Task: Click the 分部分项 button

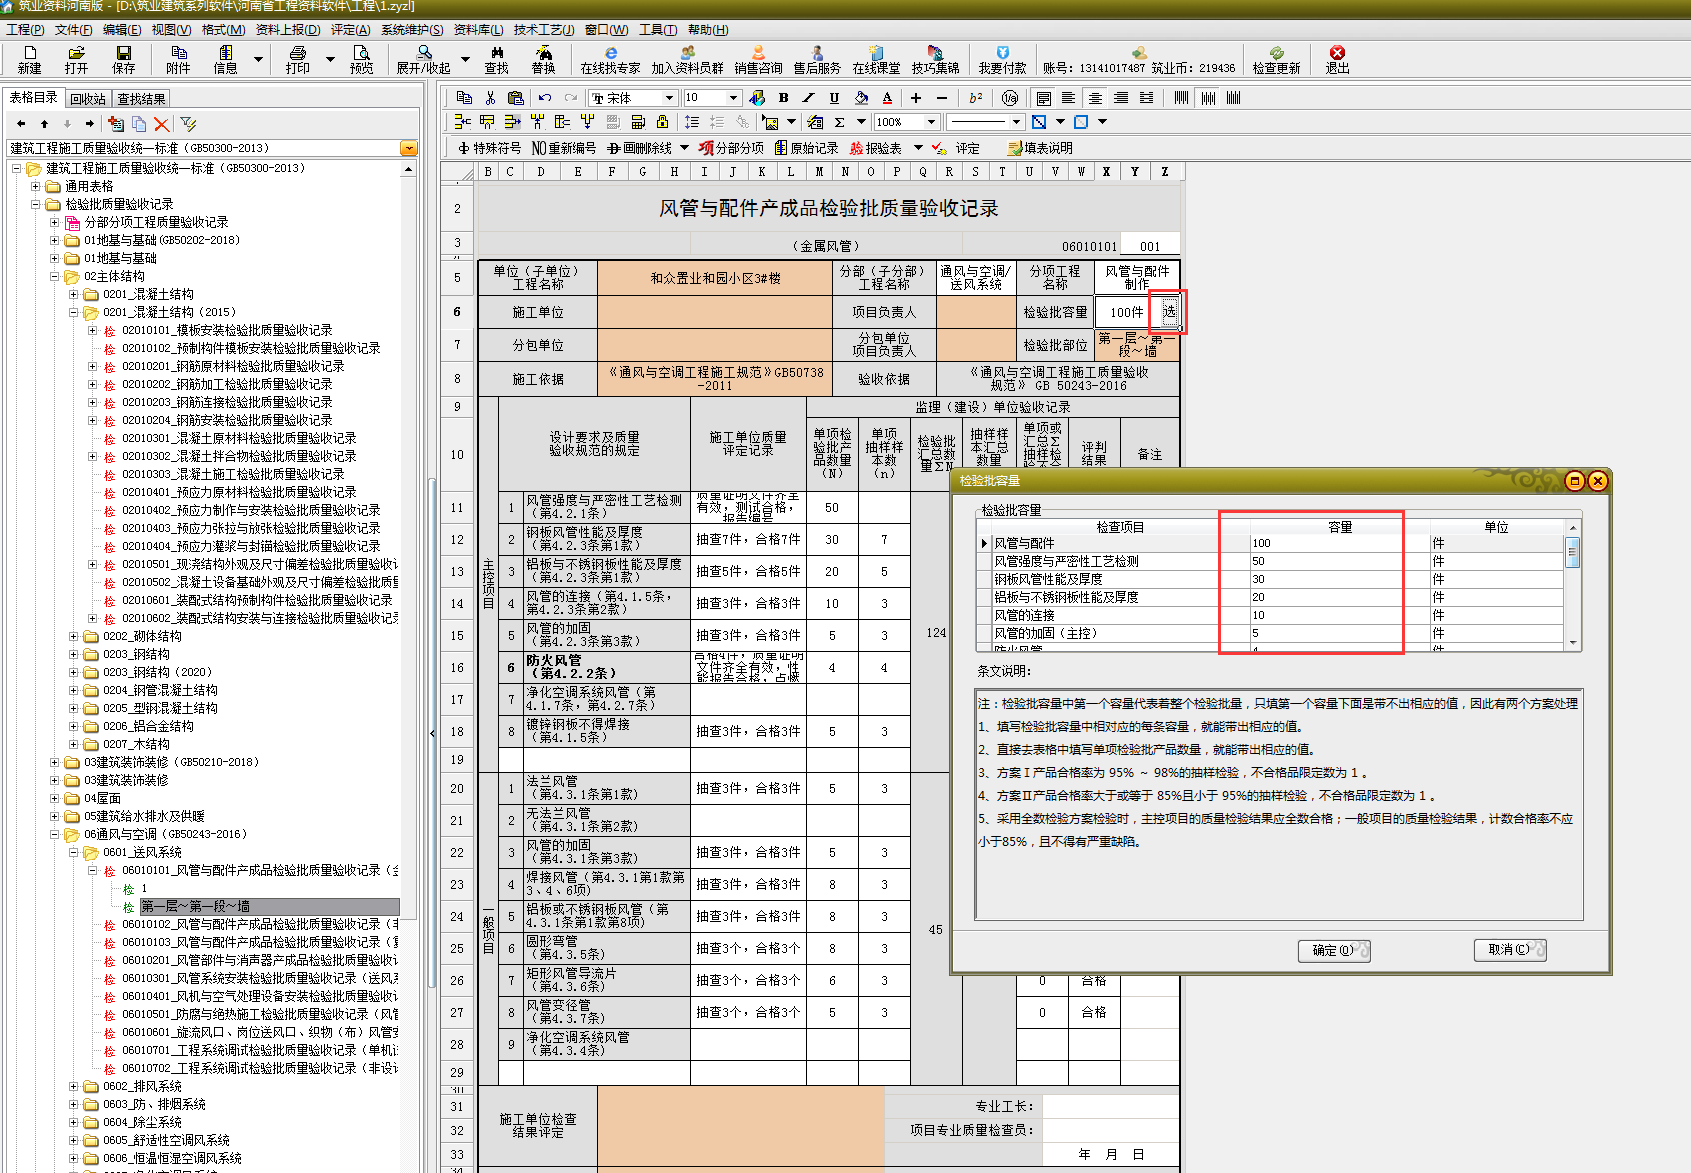Action: [x=730, y=148]
